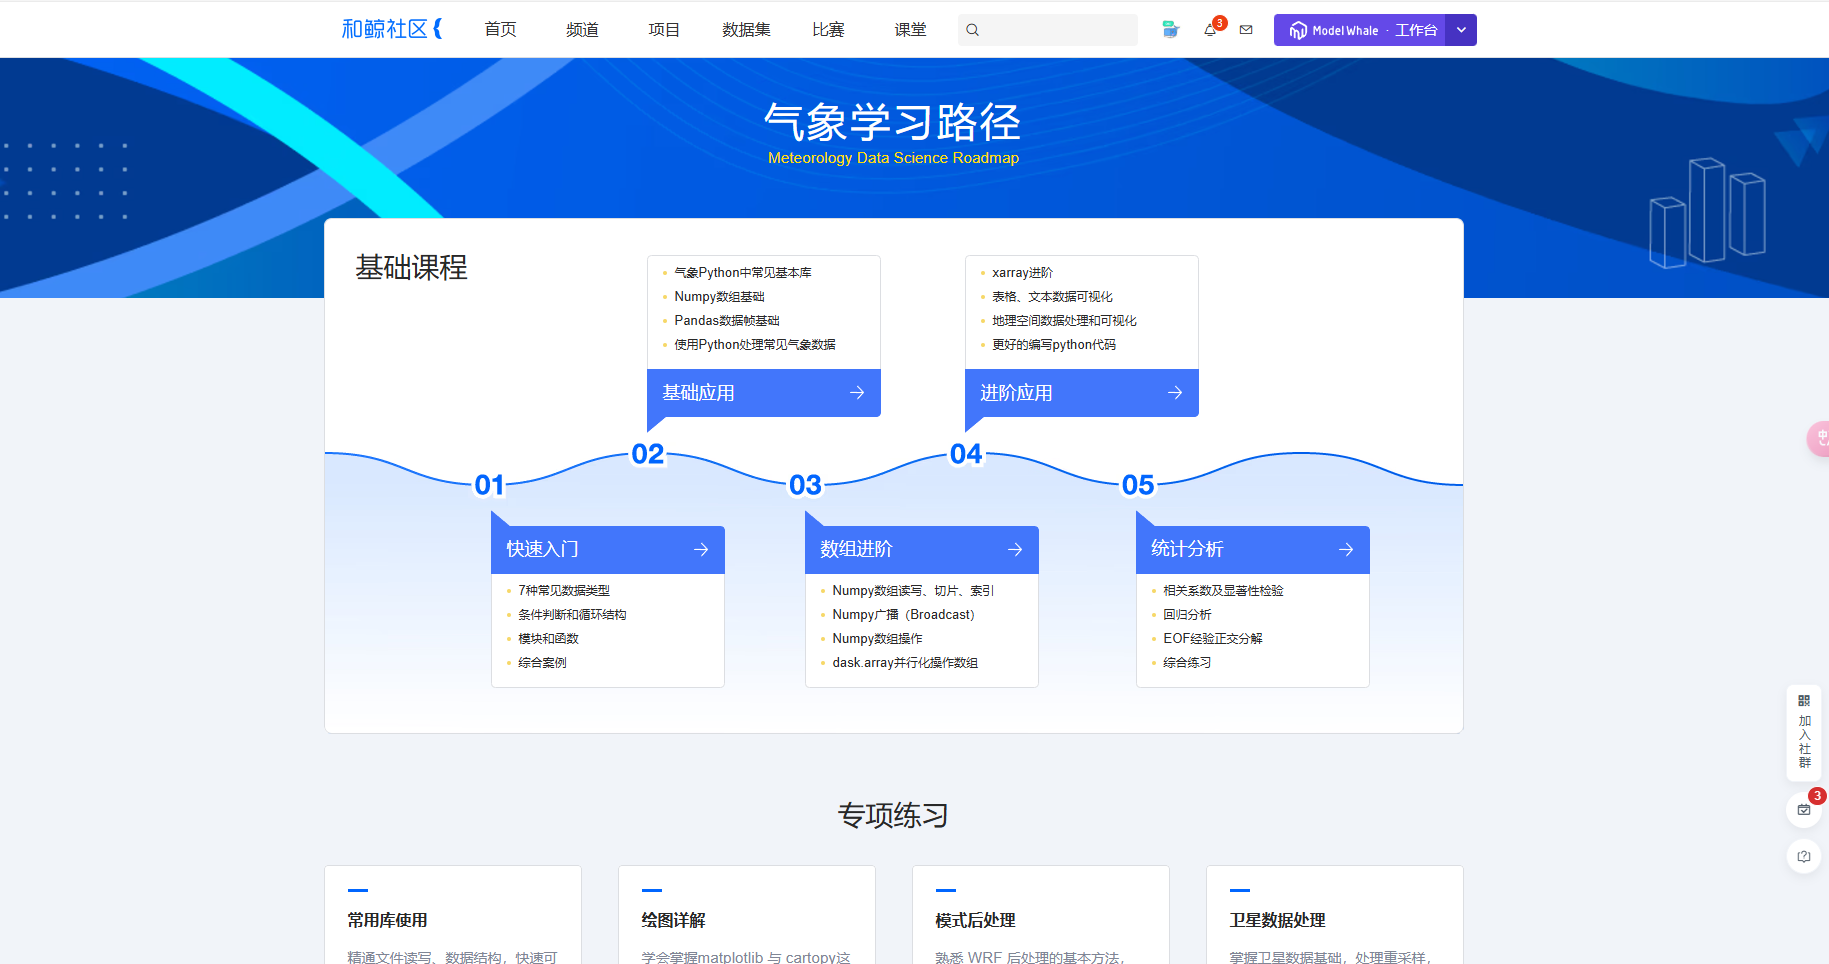Select the 频道 navigation item

pyautogui.click(x=582, y=30)
